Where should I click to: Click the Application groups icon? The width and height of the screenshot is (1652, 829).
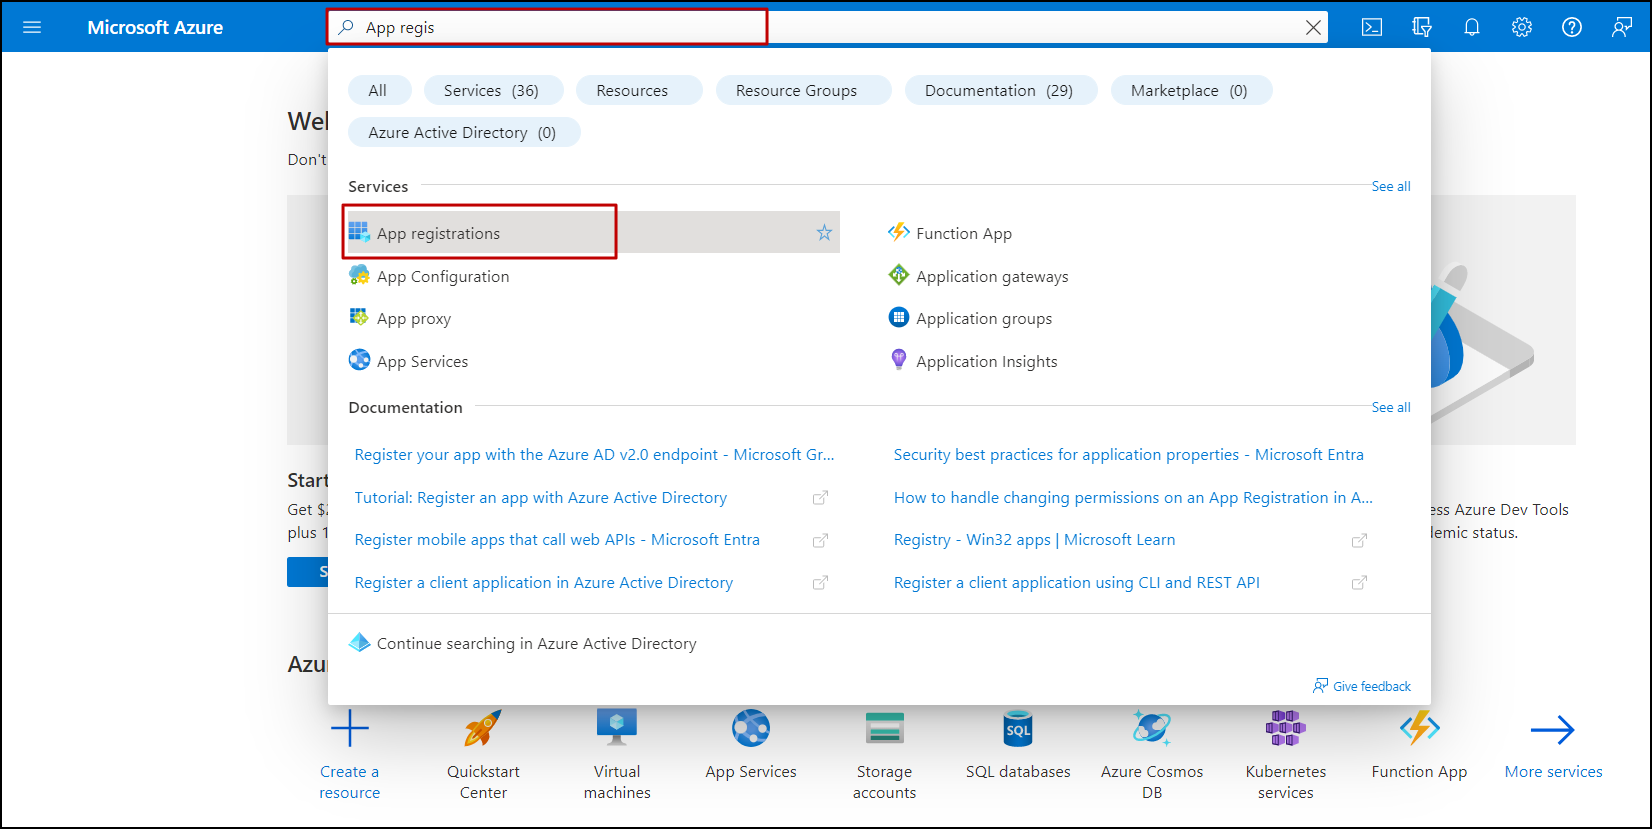pos(898,317)
